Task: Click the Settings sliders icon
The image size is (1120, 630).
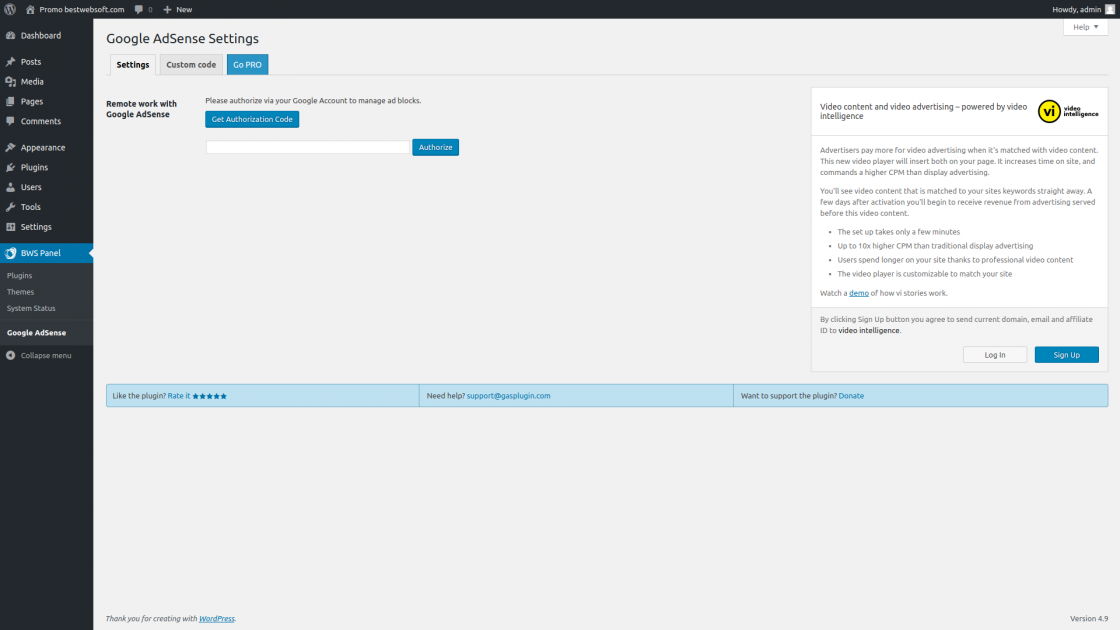Action: (x=11, y=227)
